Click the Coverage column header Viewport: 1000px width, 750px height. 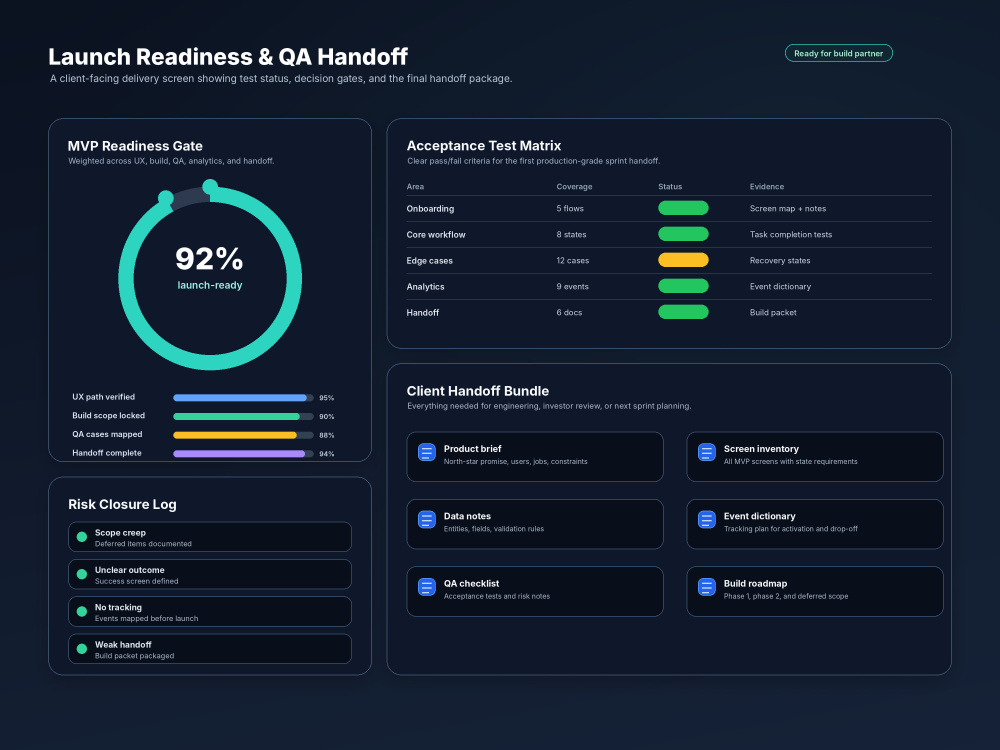coord(574,187)
